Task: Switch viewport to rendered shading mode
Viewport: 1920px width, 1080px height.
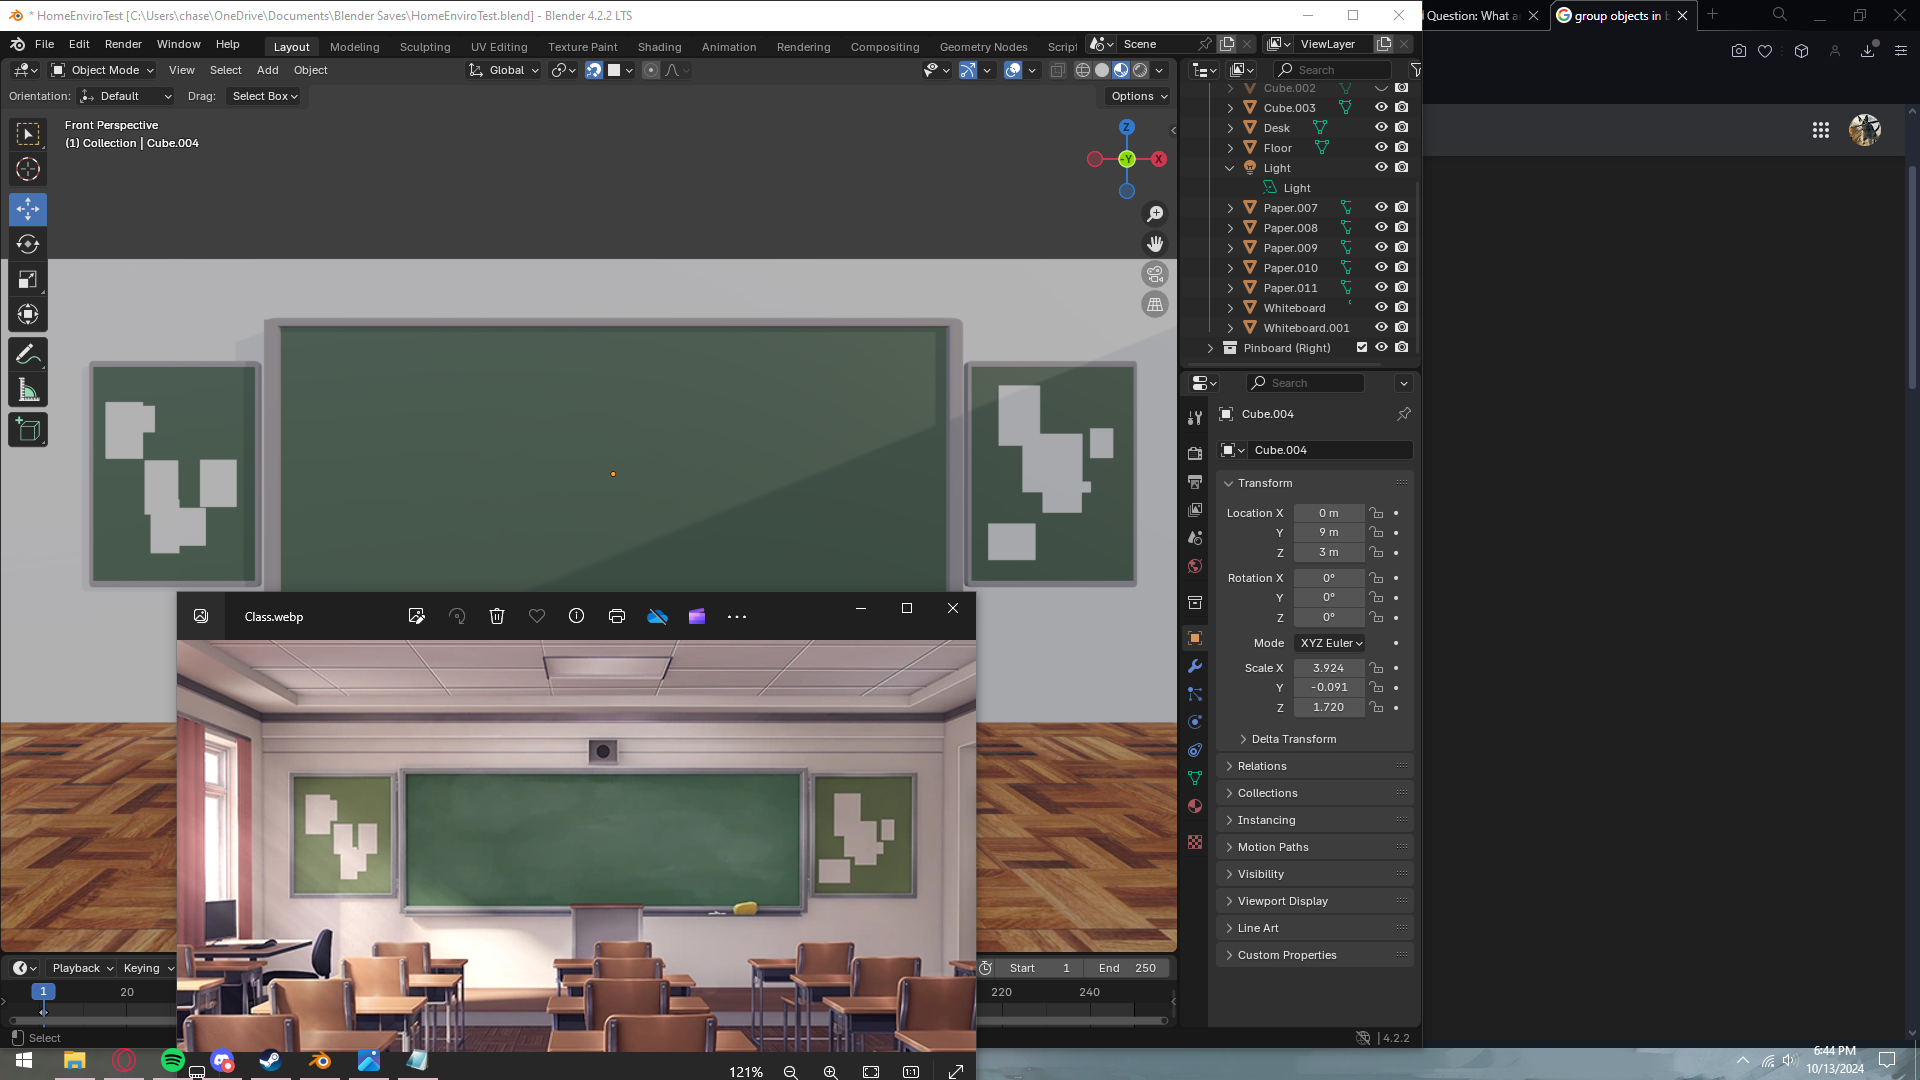Action: (x=1140, y=70)
